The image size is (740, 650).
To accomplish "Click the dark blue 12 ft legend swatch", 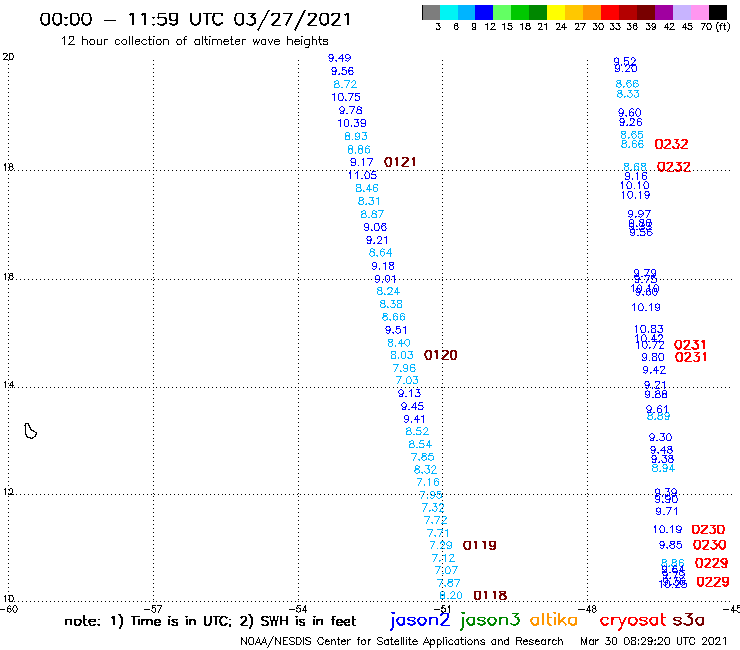I will pyautogui.click(x=484, y=12).
